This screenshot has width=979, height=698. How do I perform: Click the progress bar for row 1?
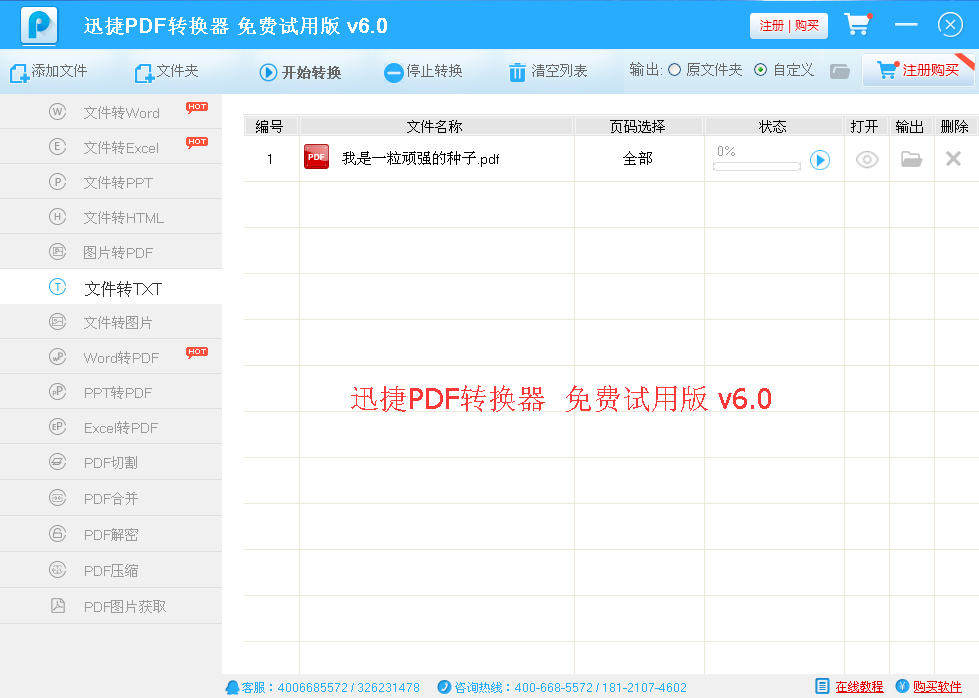click(757, 167)
